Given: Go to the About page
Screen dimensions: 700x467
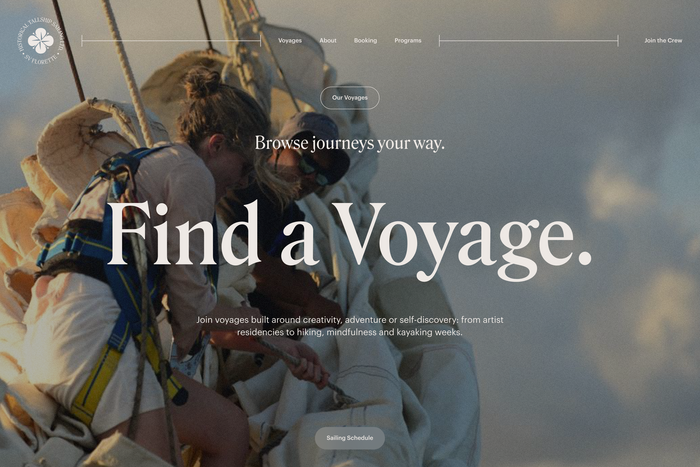Looking at the screenshot, I should coord(328,41).
